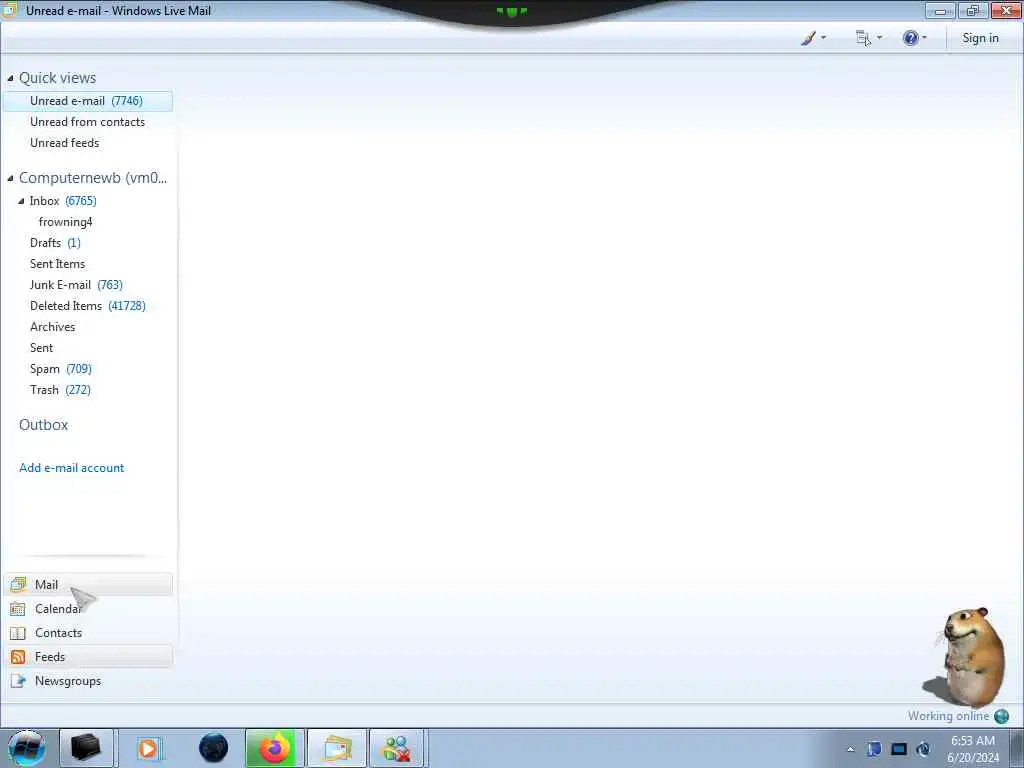Switch to Calendar view
The height and width of the screenshot is (768, 1024).
(x=89, y=609)
